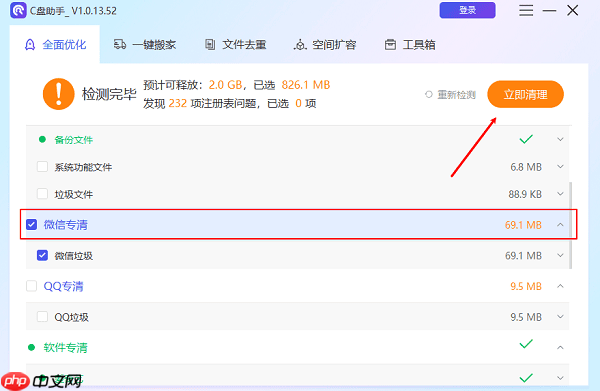The width and height of the screenshot is (600, 391).
Task: Click the C盘助手_V1.0.13.52 title text
Action: (73, 11)
